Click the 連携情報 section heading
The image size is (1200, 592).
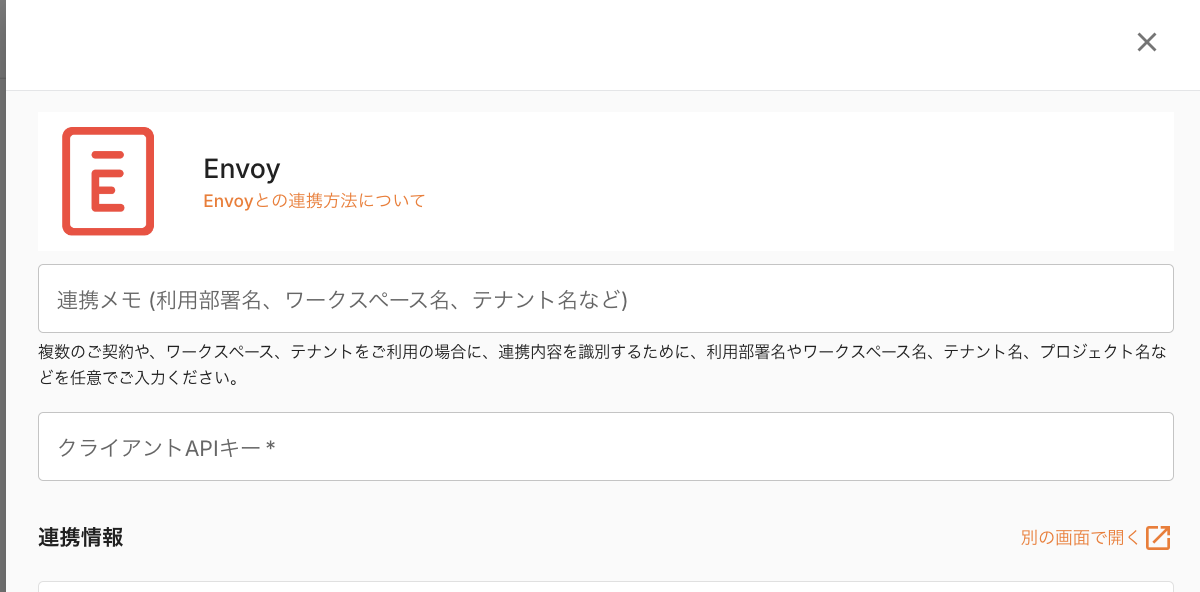[81, 537]
